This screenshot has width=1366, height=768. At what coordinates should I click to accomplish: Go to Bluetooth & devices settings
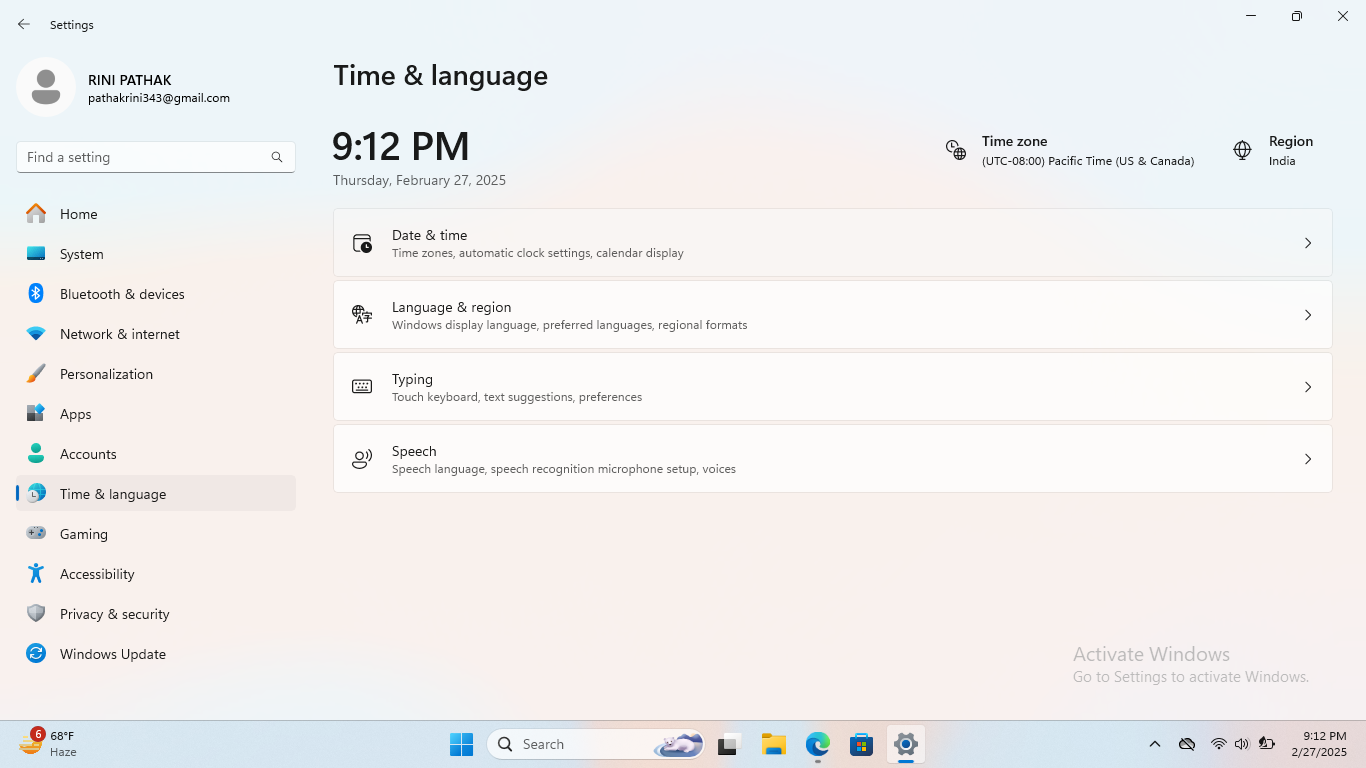(x=156, y=294)
